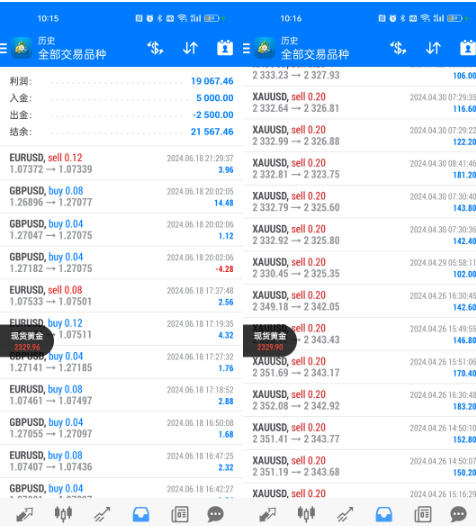Image resolution: width=476 pixels, height=526 pixels.
Task: Open calendar date filter in left header
Action: point(225,48)
